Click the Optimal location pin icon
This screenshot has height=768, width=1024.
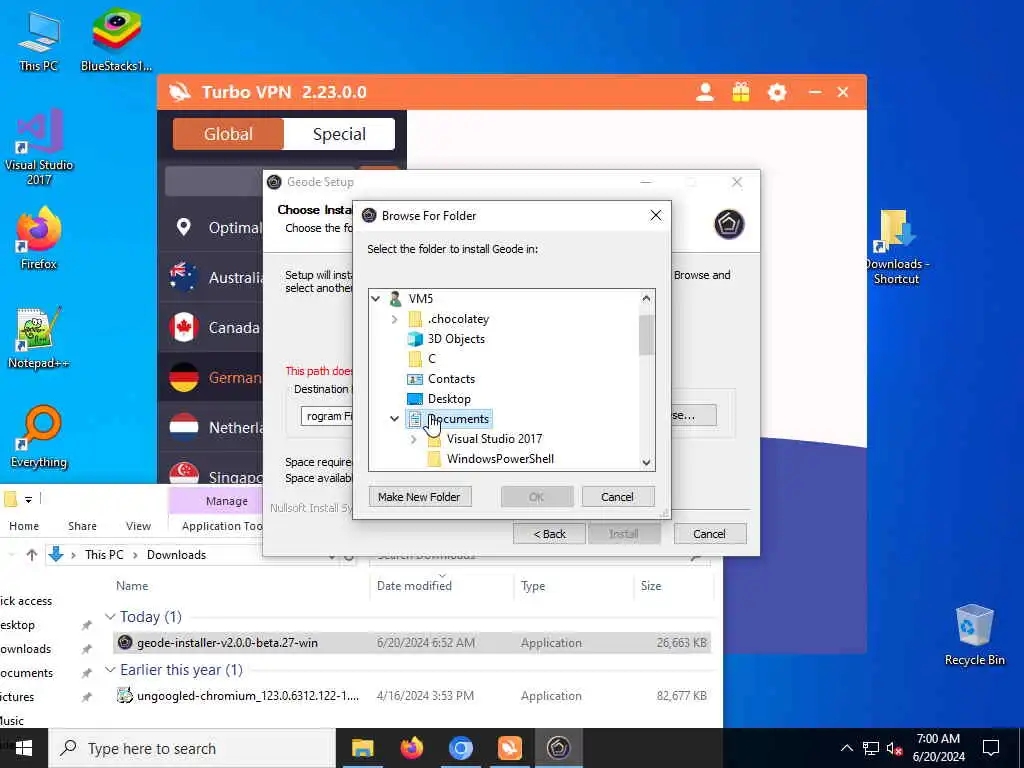tap(184, 227)
